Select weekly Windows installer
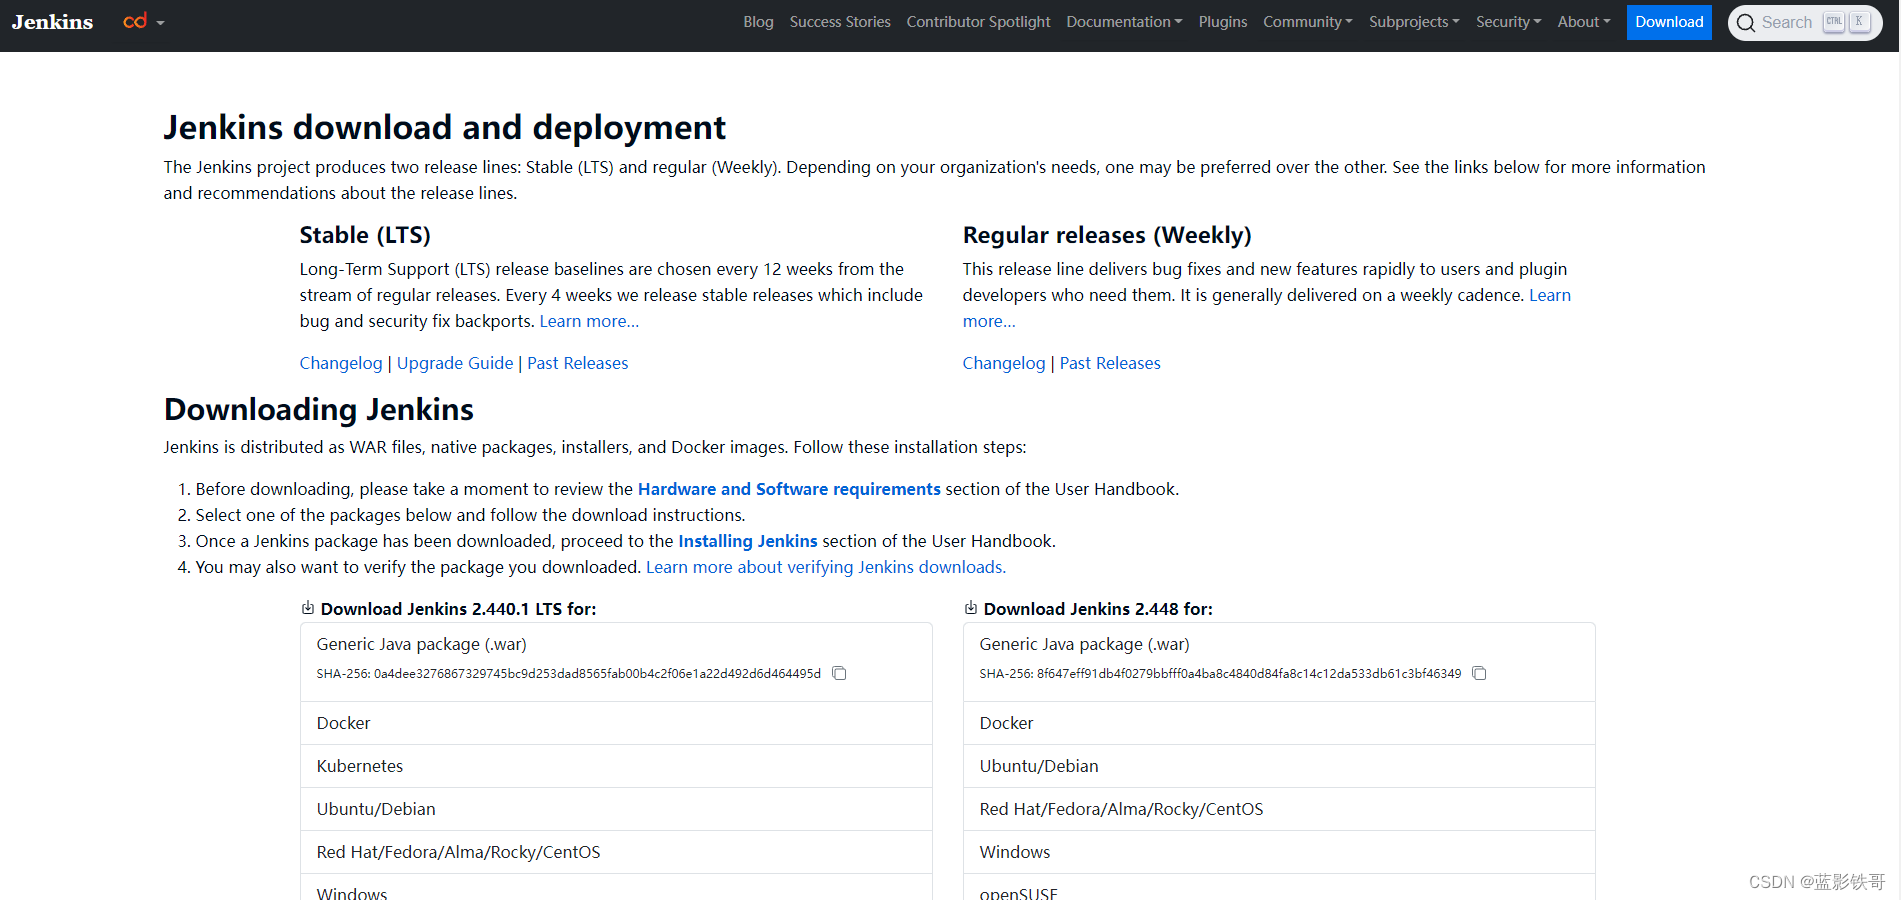Viewport: 1901px width, 900px height. 1279,852
